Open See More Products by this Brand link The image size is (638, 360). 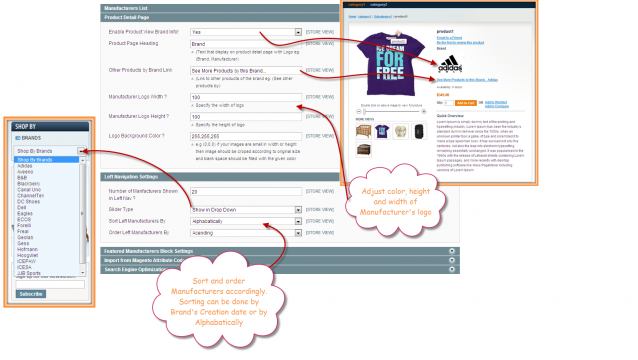pyautogui.click(x=467, y=80)
